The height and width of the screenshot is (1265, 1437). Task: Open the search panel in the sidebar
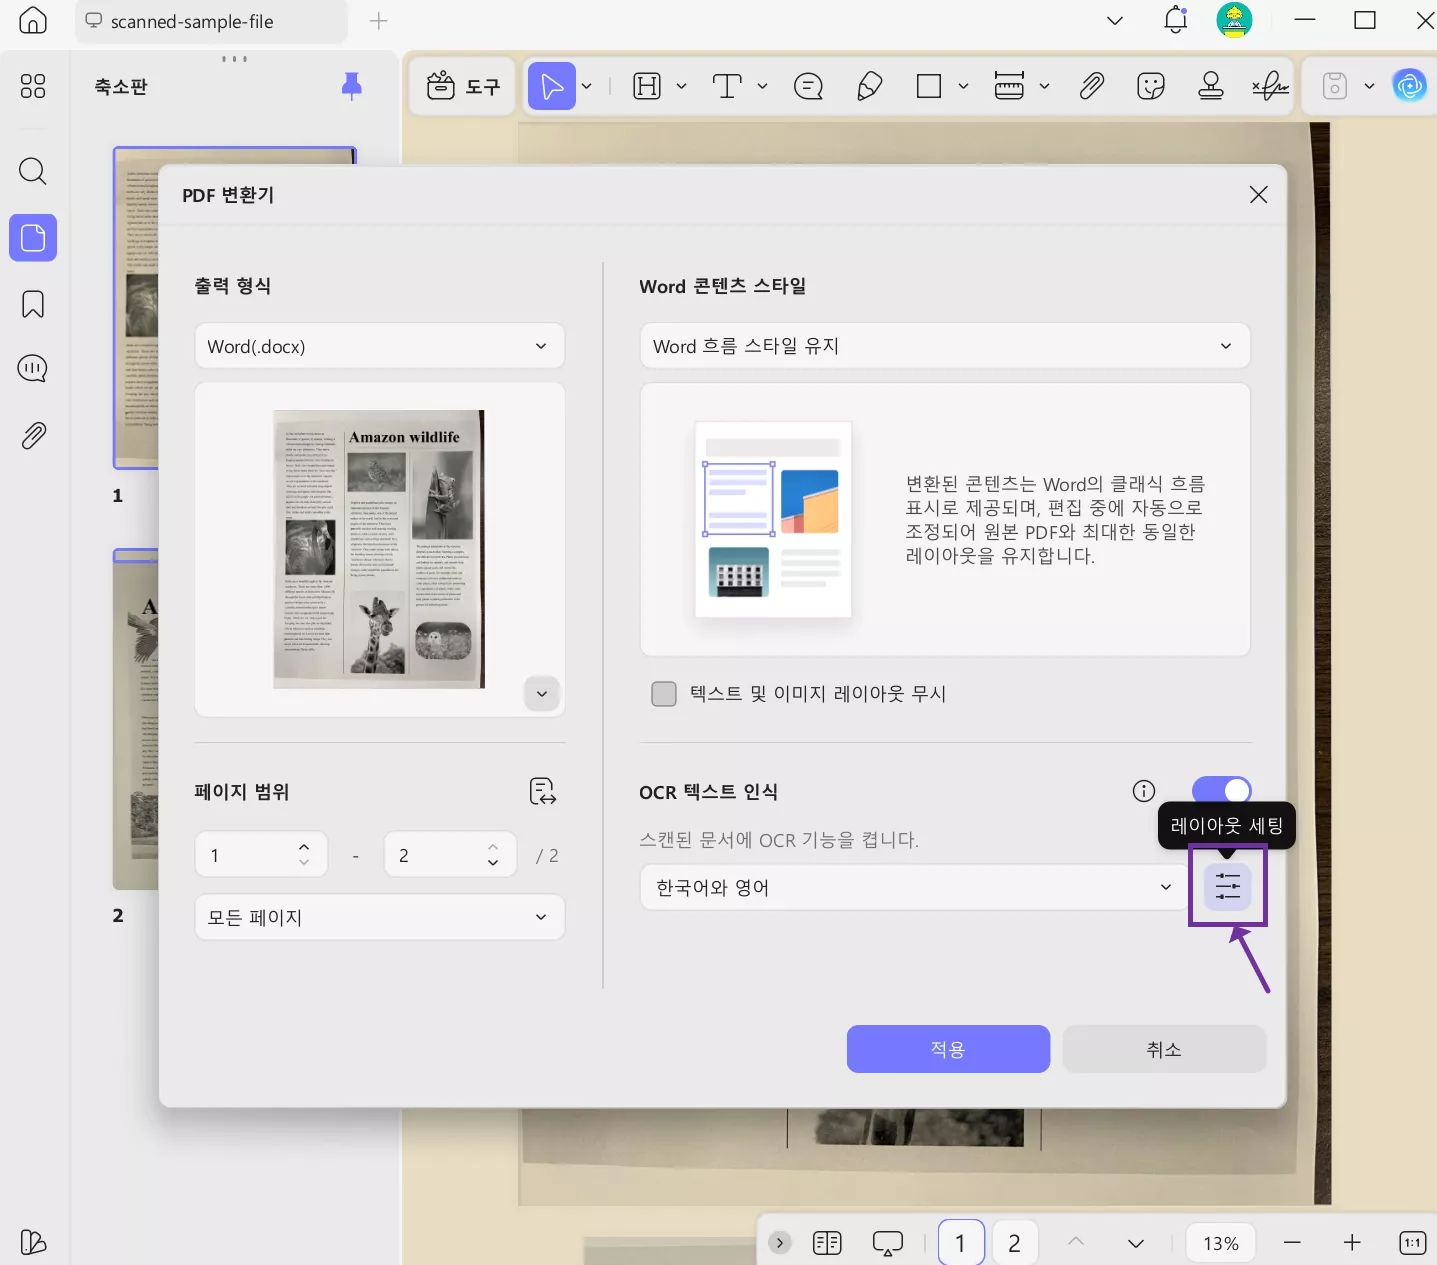32,171
